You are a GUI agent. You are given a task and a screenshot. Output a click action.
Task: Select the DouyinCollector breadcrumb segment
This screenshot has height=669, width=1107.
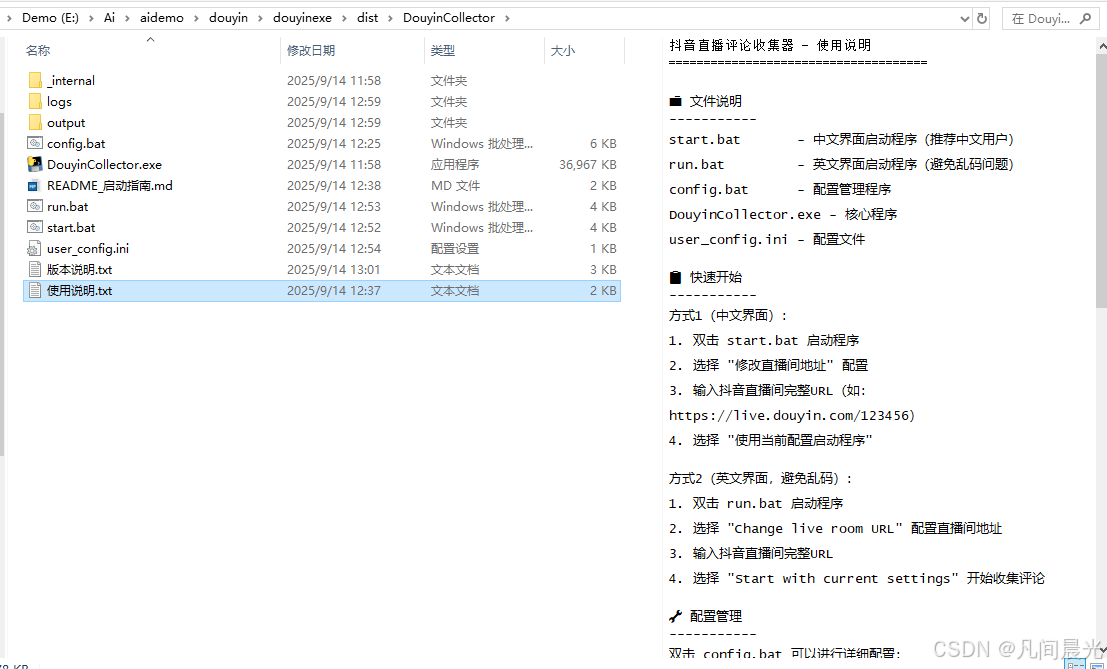click(x=449, y=18)
